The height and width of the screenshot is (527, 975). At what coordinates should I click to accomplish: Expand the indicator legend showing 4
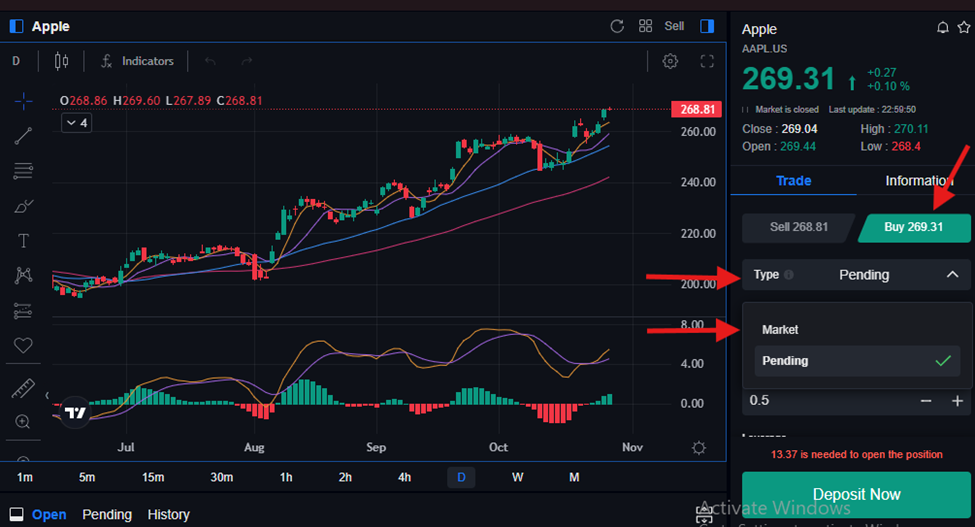(76, 123)
